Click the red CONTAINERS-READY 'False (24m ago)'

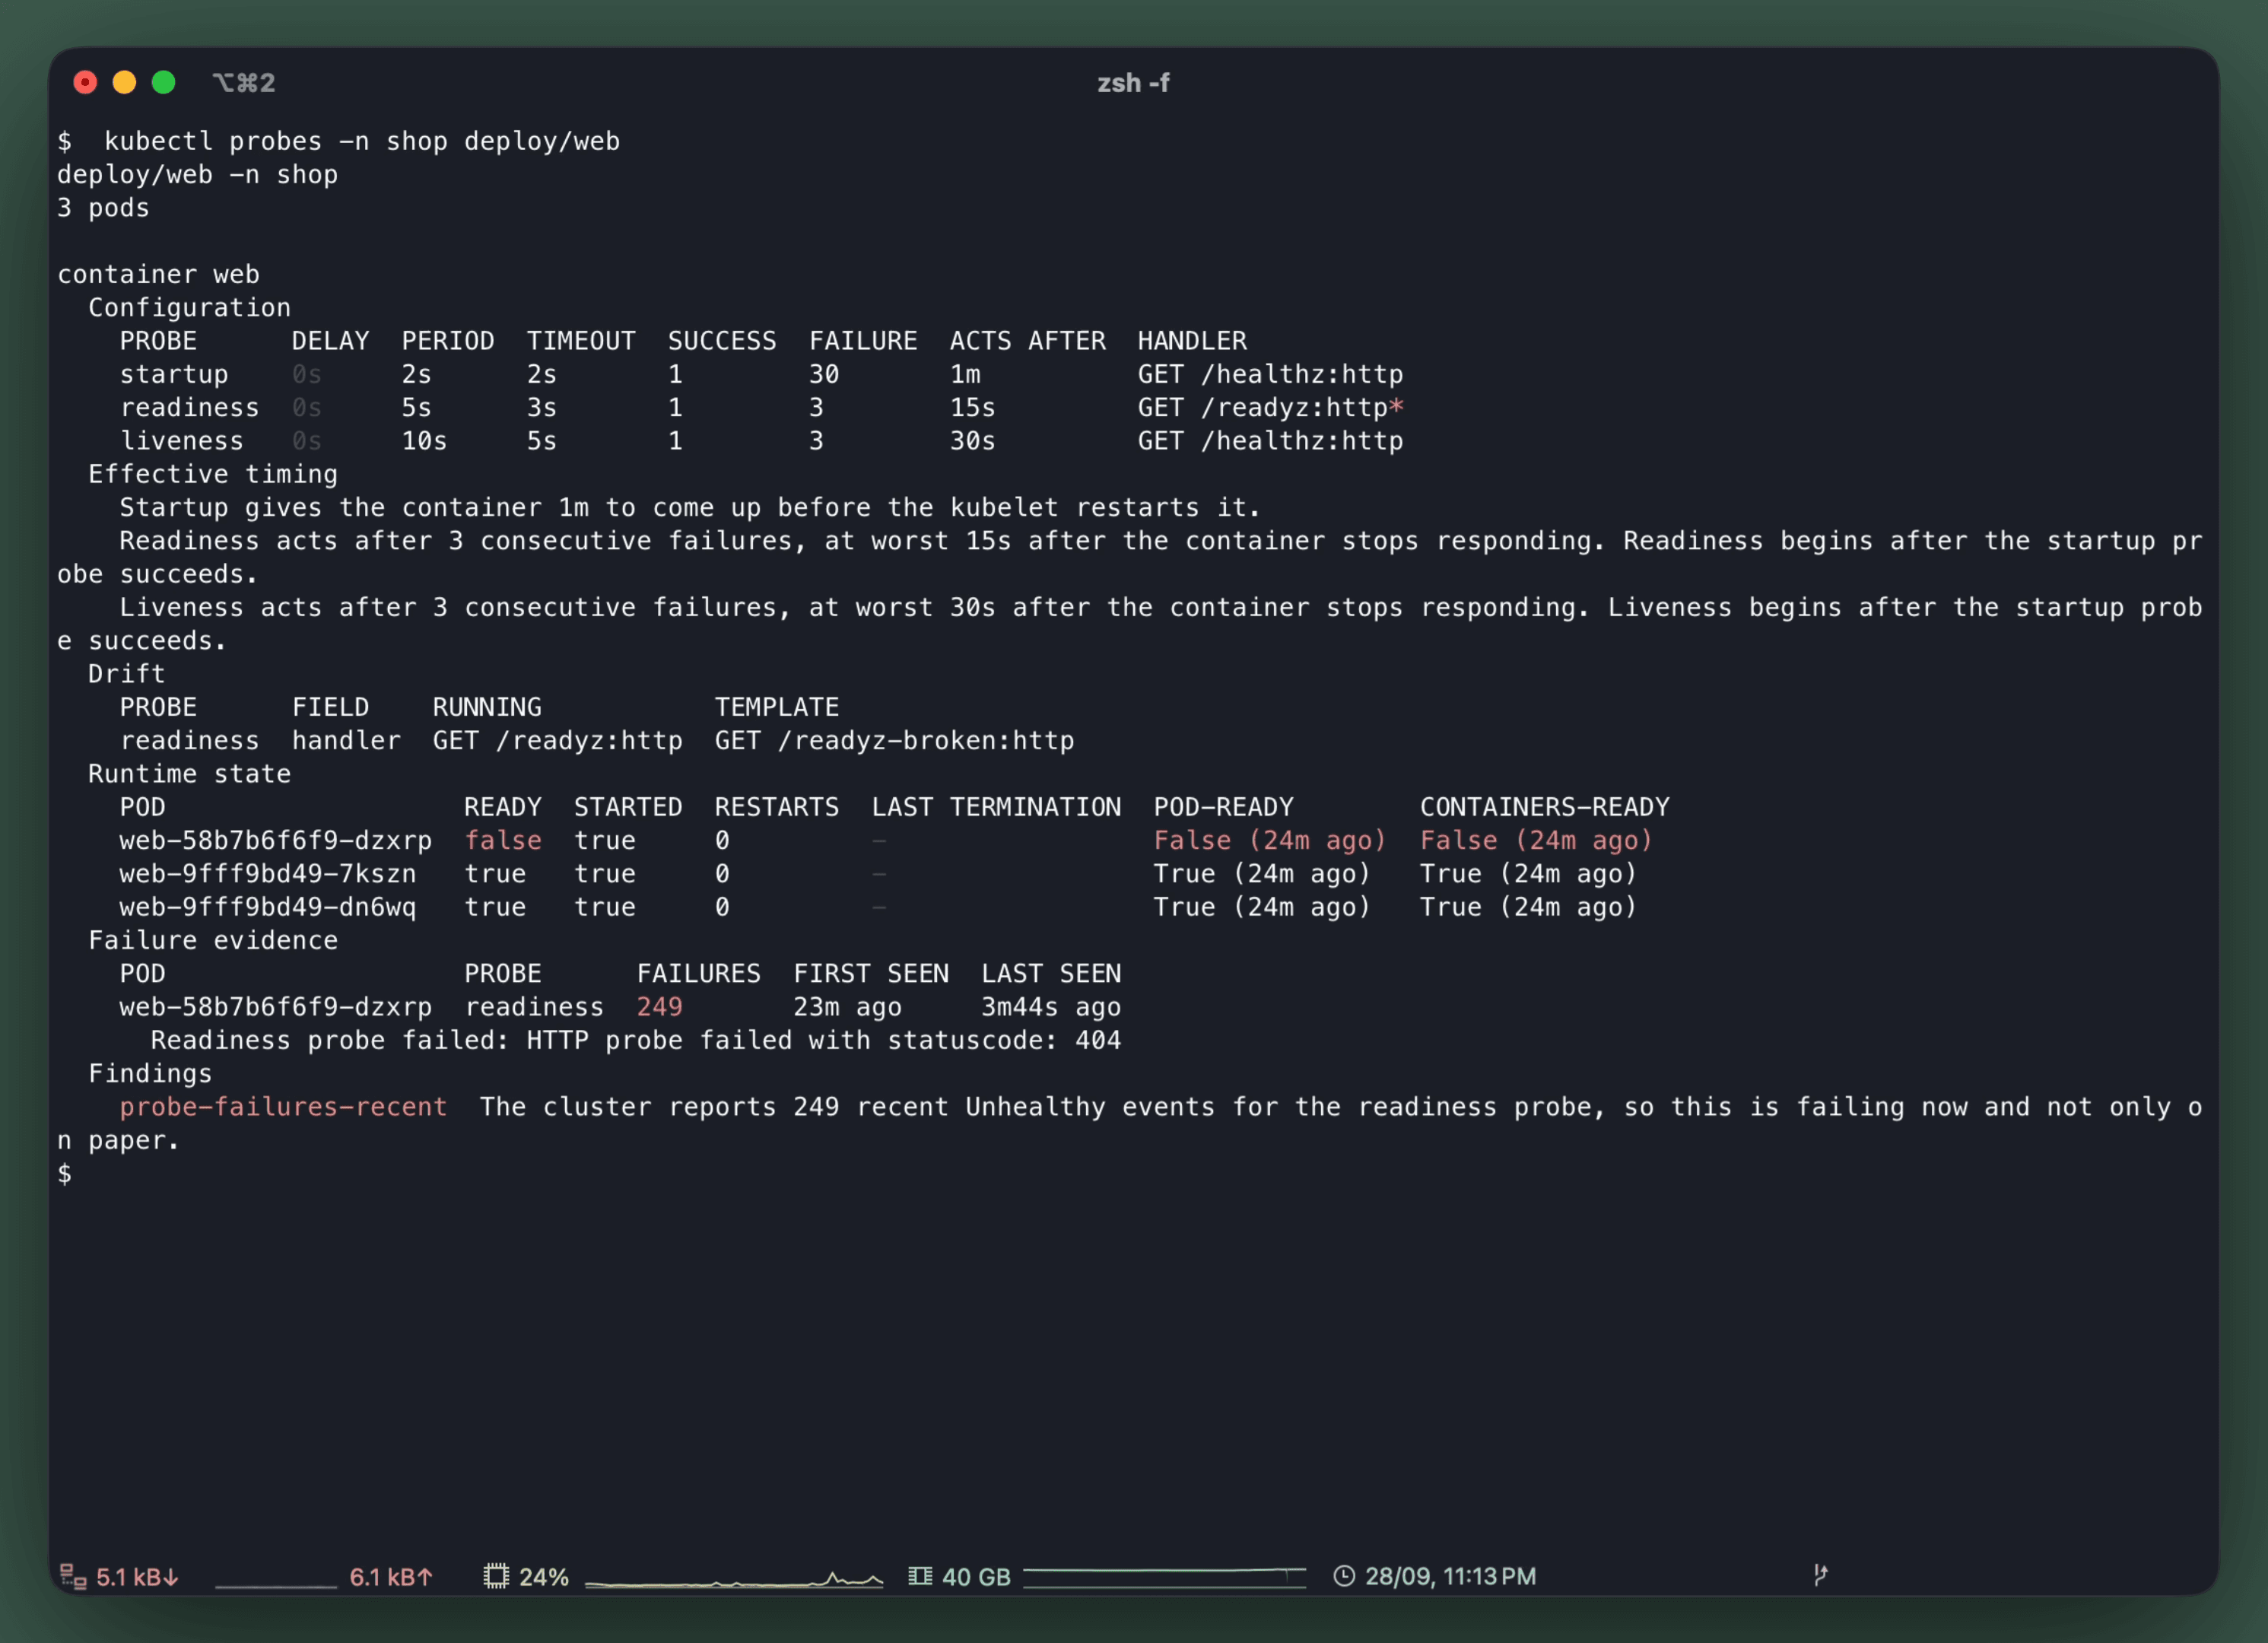click(x=1536, y=840)
